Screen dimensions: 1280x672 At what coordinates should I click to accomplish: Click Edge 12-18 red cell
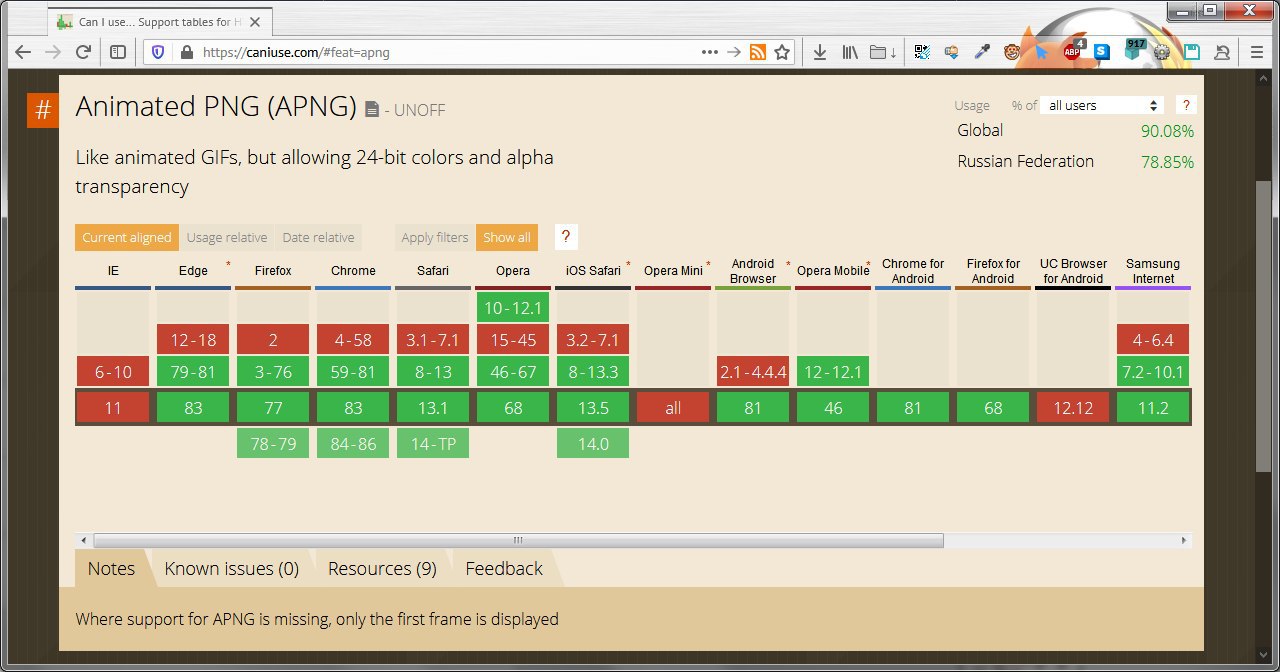(193, 339)
